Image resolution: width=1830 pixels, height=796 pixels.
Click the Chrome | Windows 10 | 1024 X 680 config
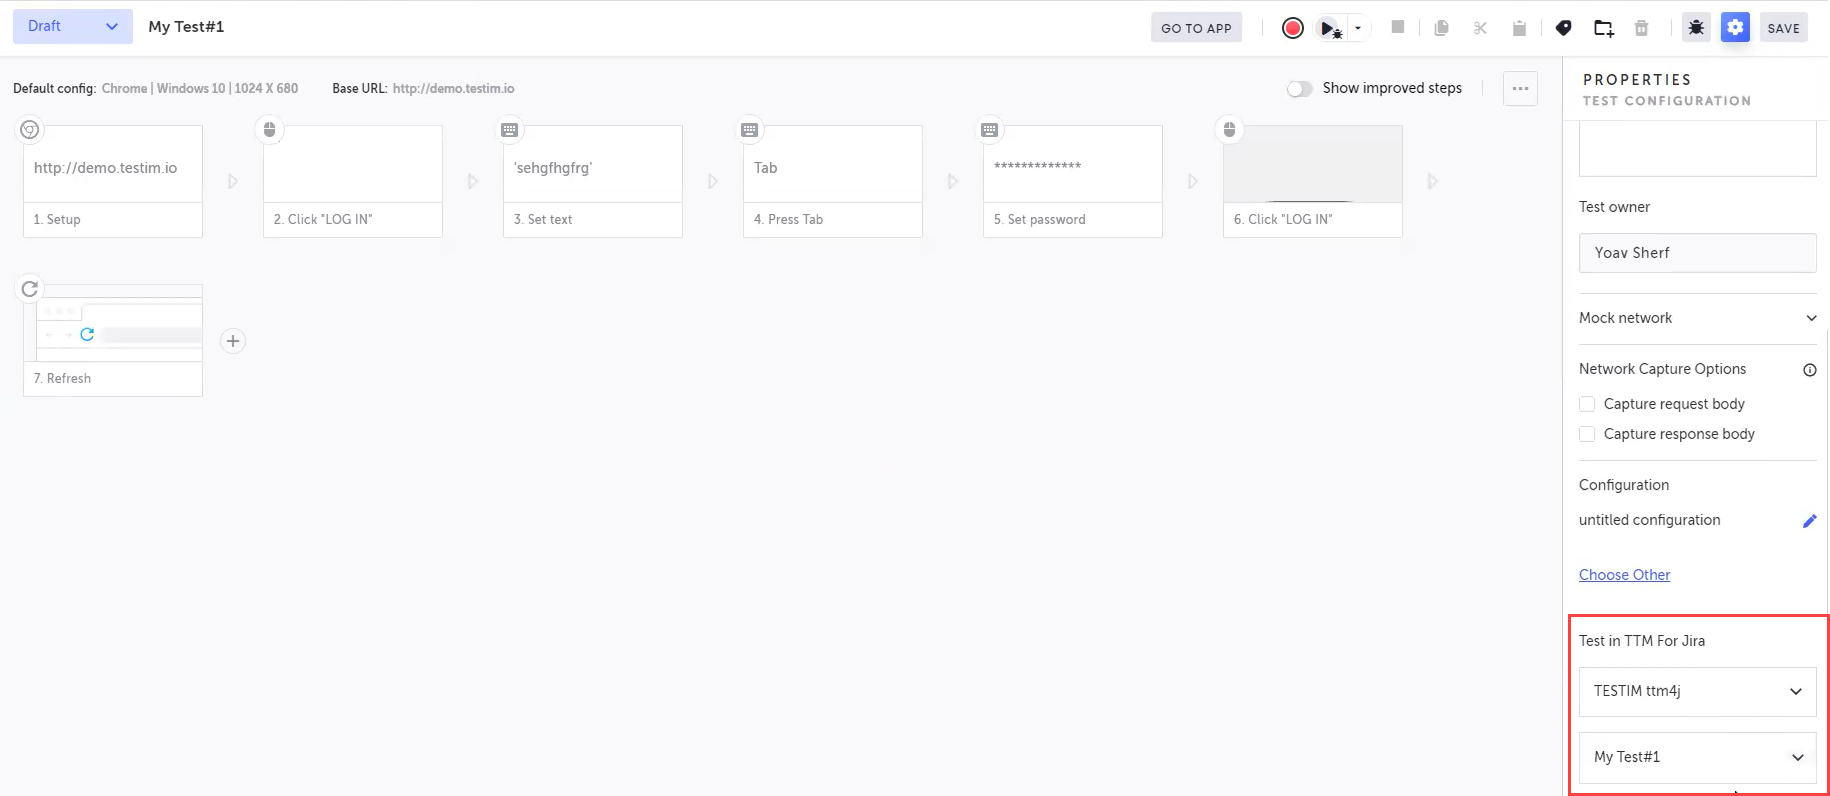pos(200,88)
